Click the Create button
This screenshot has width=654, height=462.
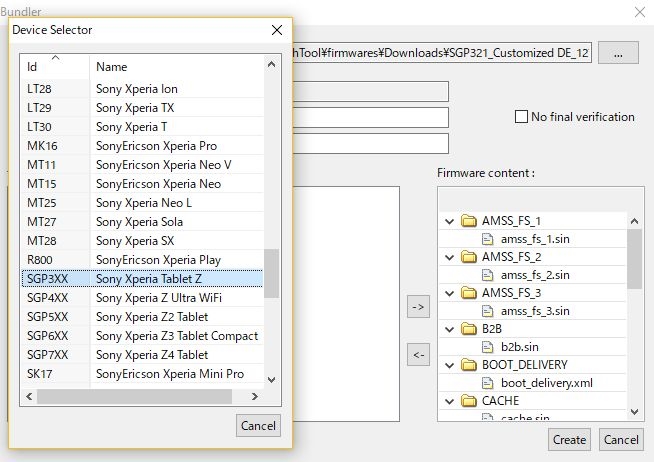(569, 440)
